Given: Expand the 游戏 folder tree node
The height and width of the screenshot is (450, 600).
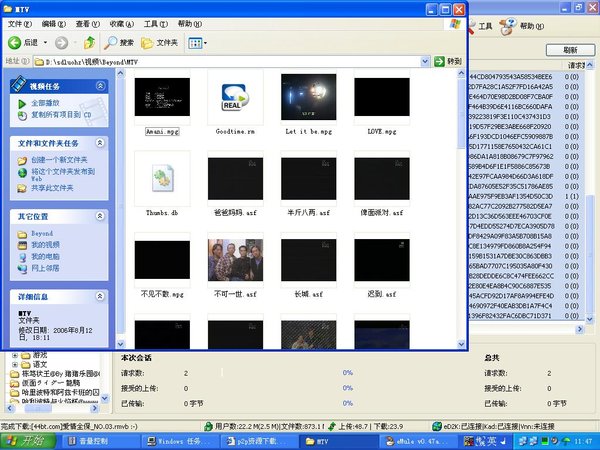Looking at the screenshot, I should [x=15, y=355].
